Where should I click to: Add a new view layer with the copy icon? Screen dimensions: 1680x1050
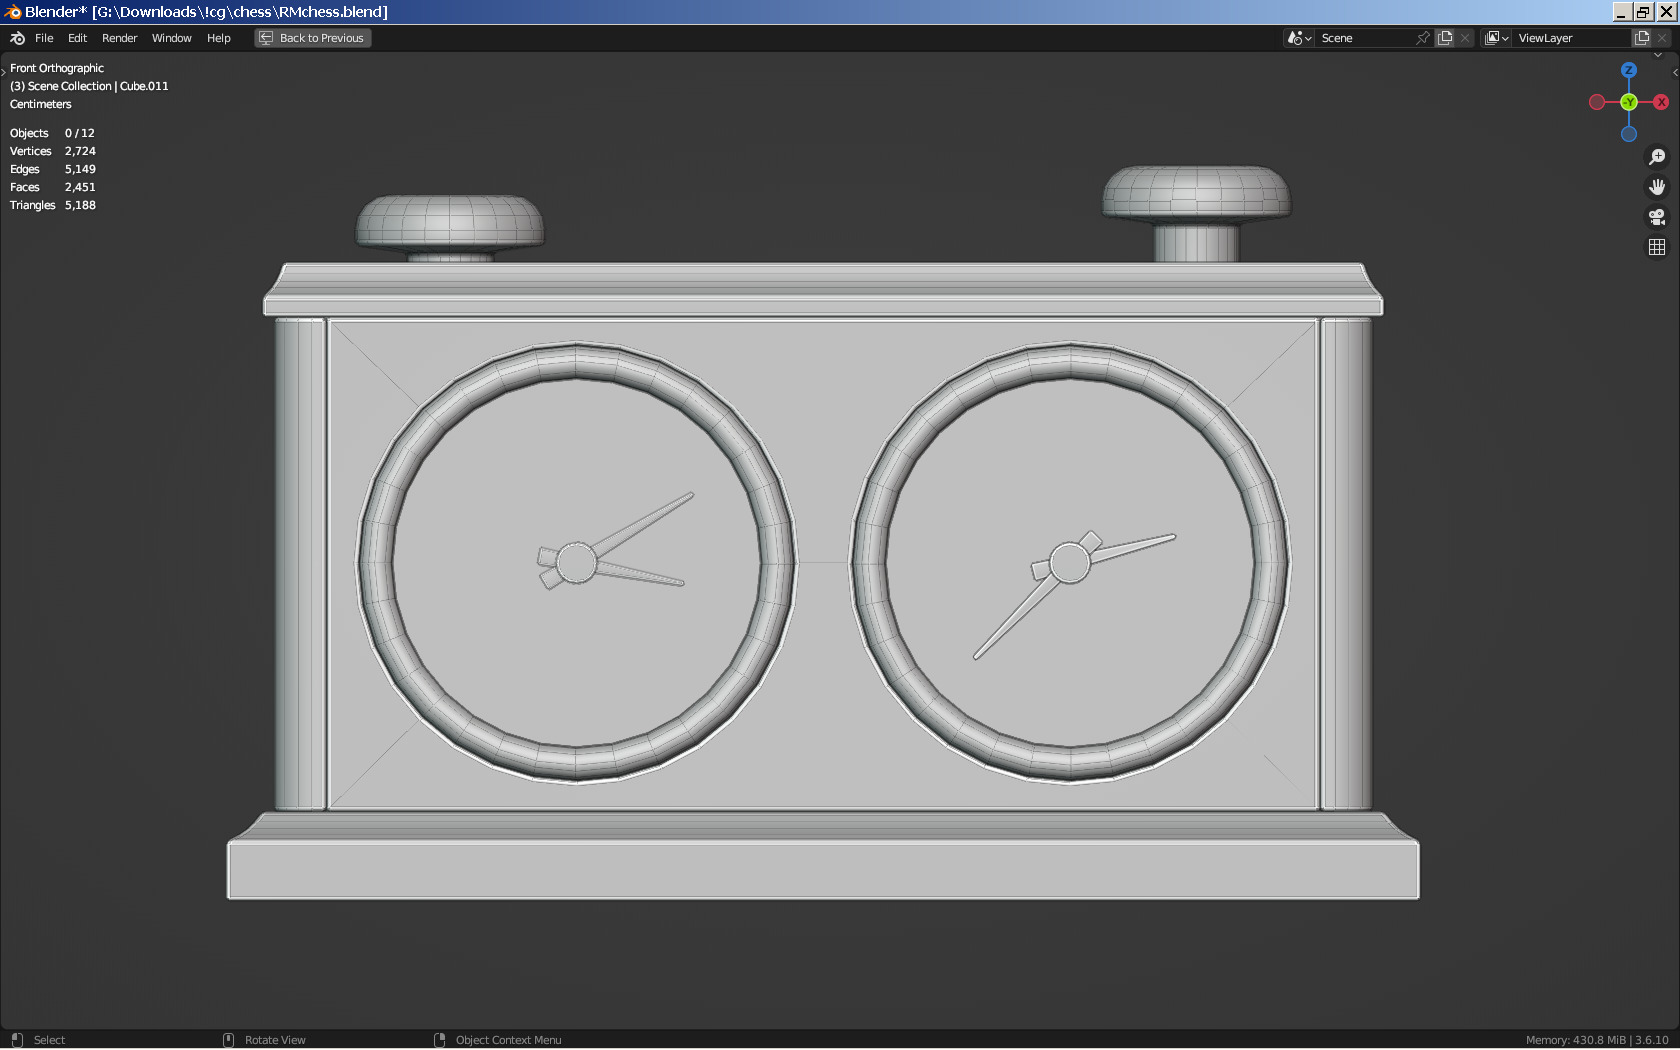click(x=1642, y=38)
